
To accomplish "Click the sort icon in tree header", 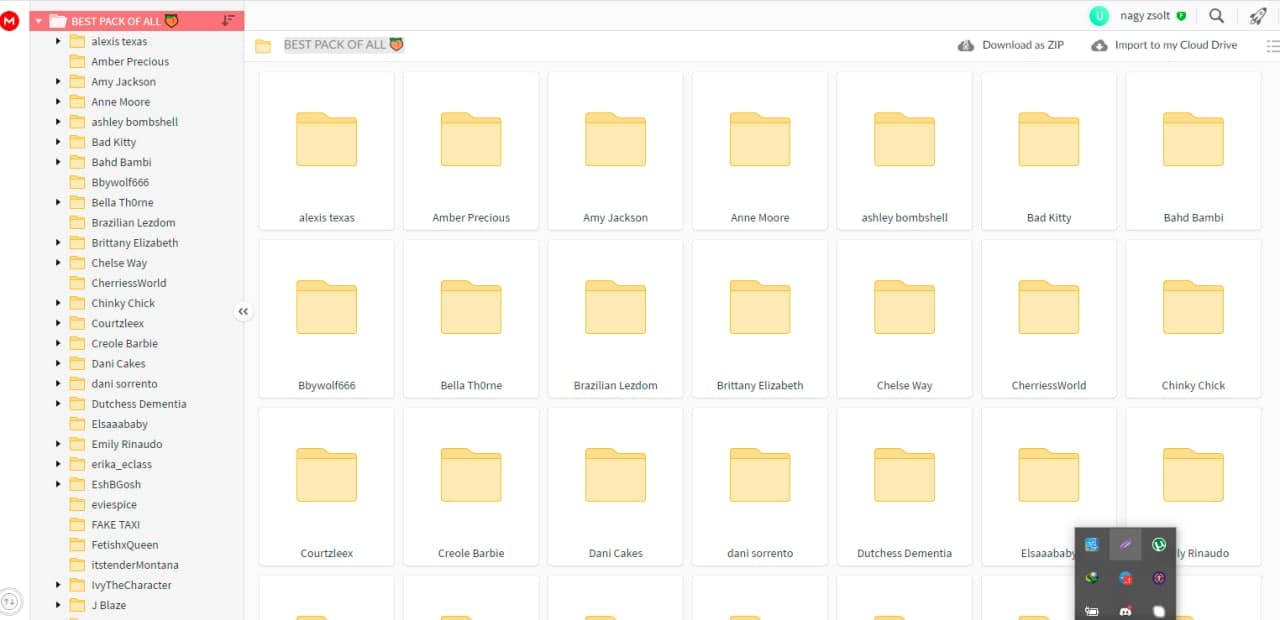I will (228, 21).
